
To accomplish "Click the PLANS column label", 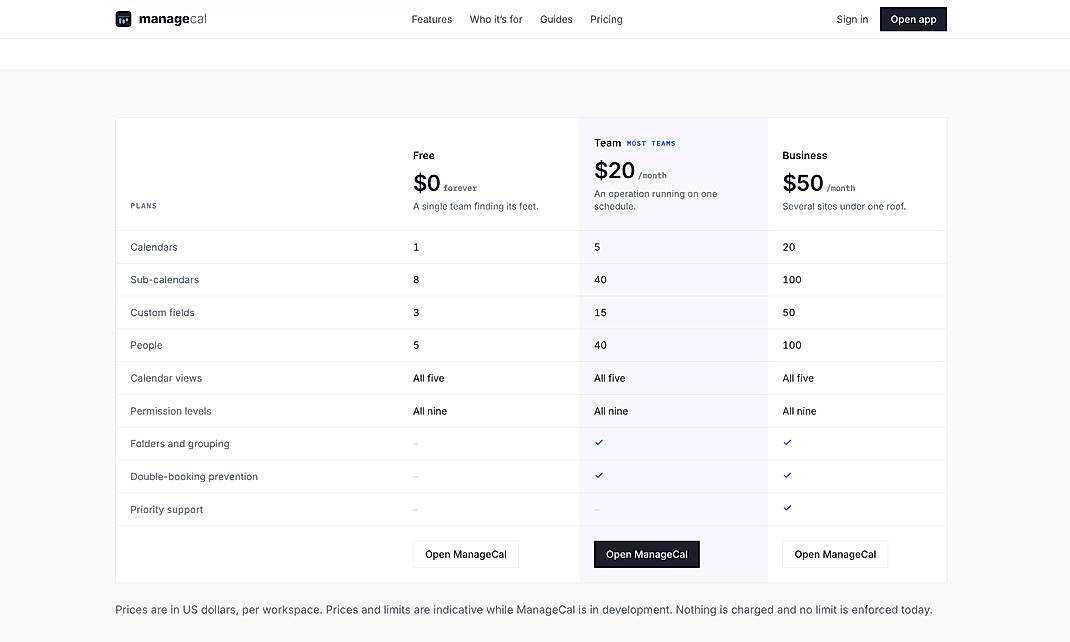I will pyautogui.click(x=143, y=206).
